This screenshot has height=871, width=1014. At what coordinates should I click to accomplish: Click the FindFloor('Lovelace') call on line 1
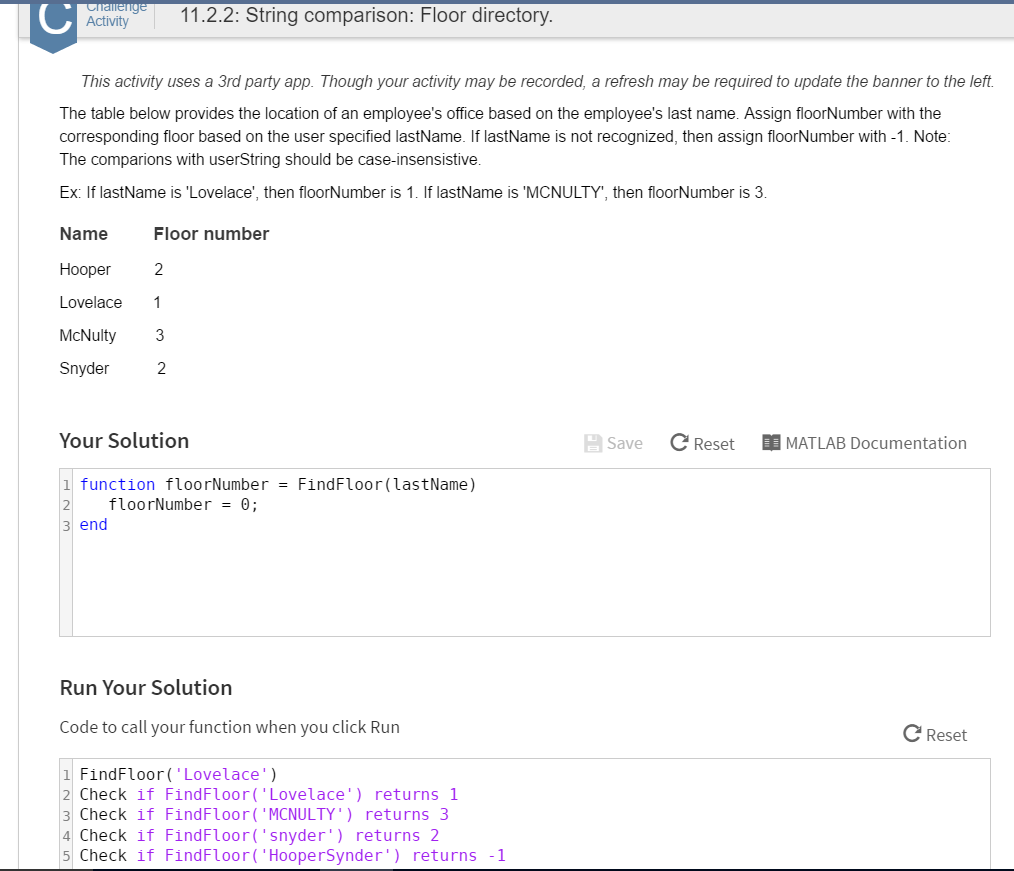178,774
